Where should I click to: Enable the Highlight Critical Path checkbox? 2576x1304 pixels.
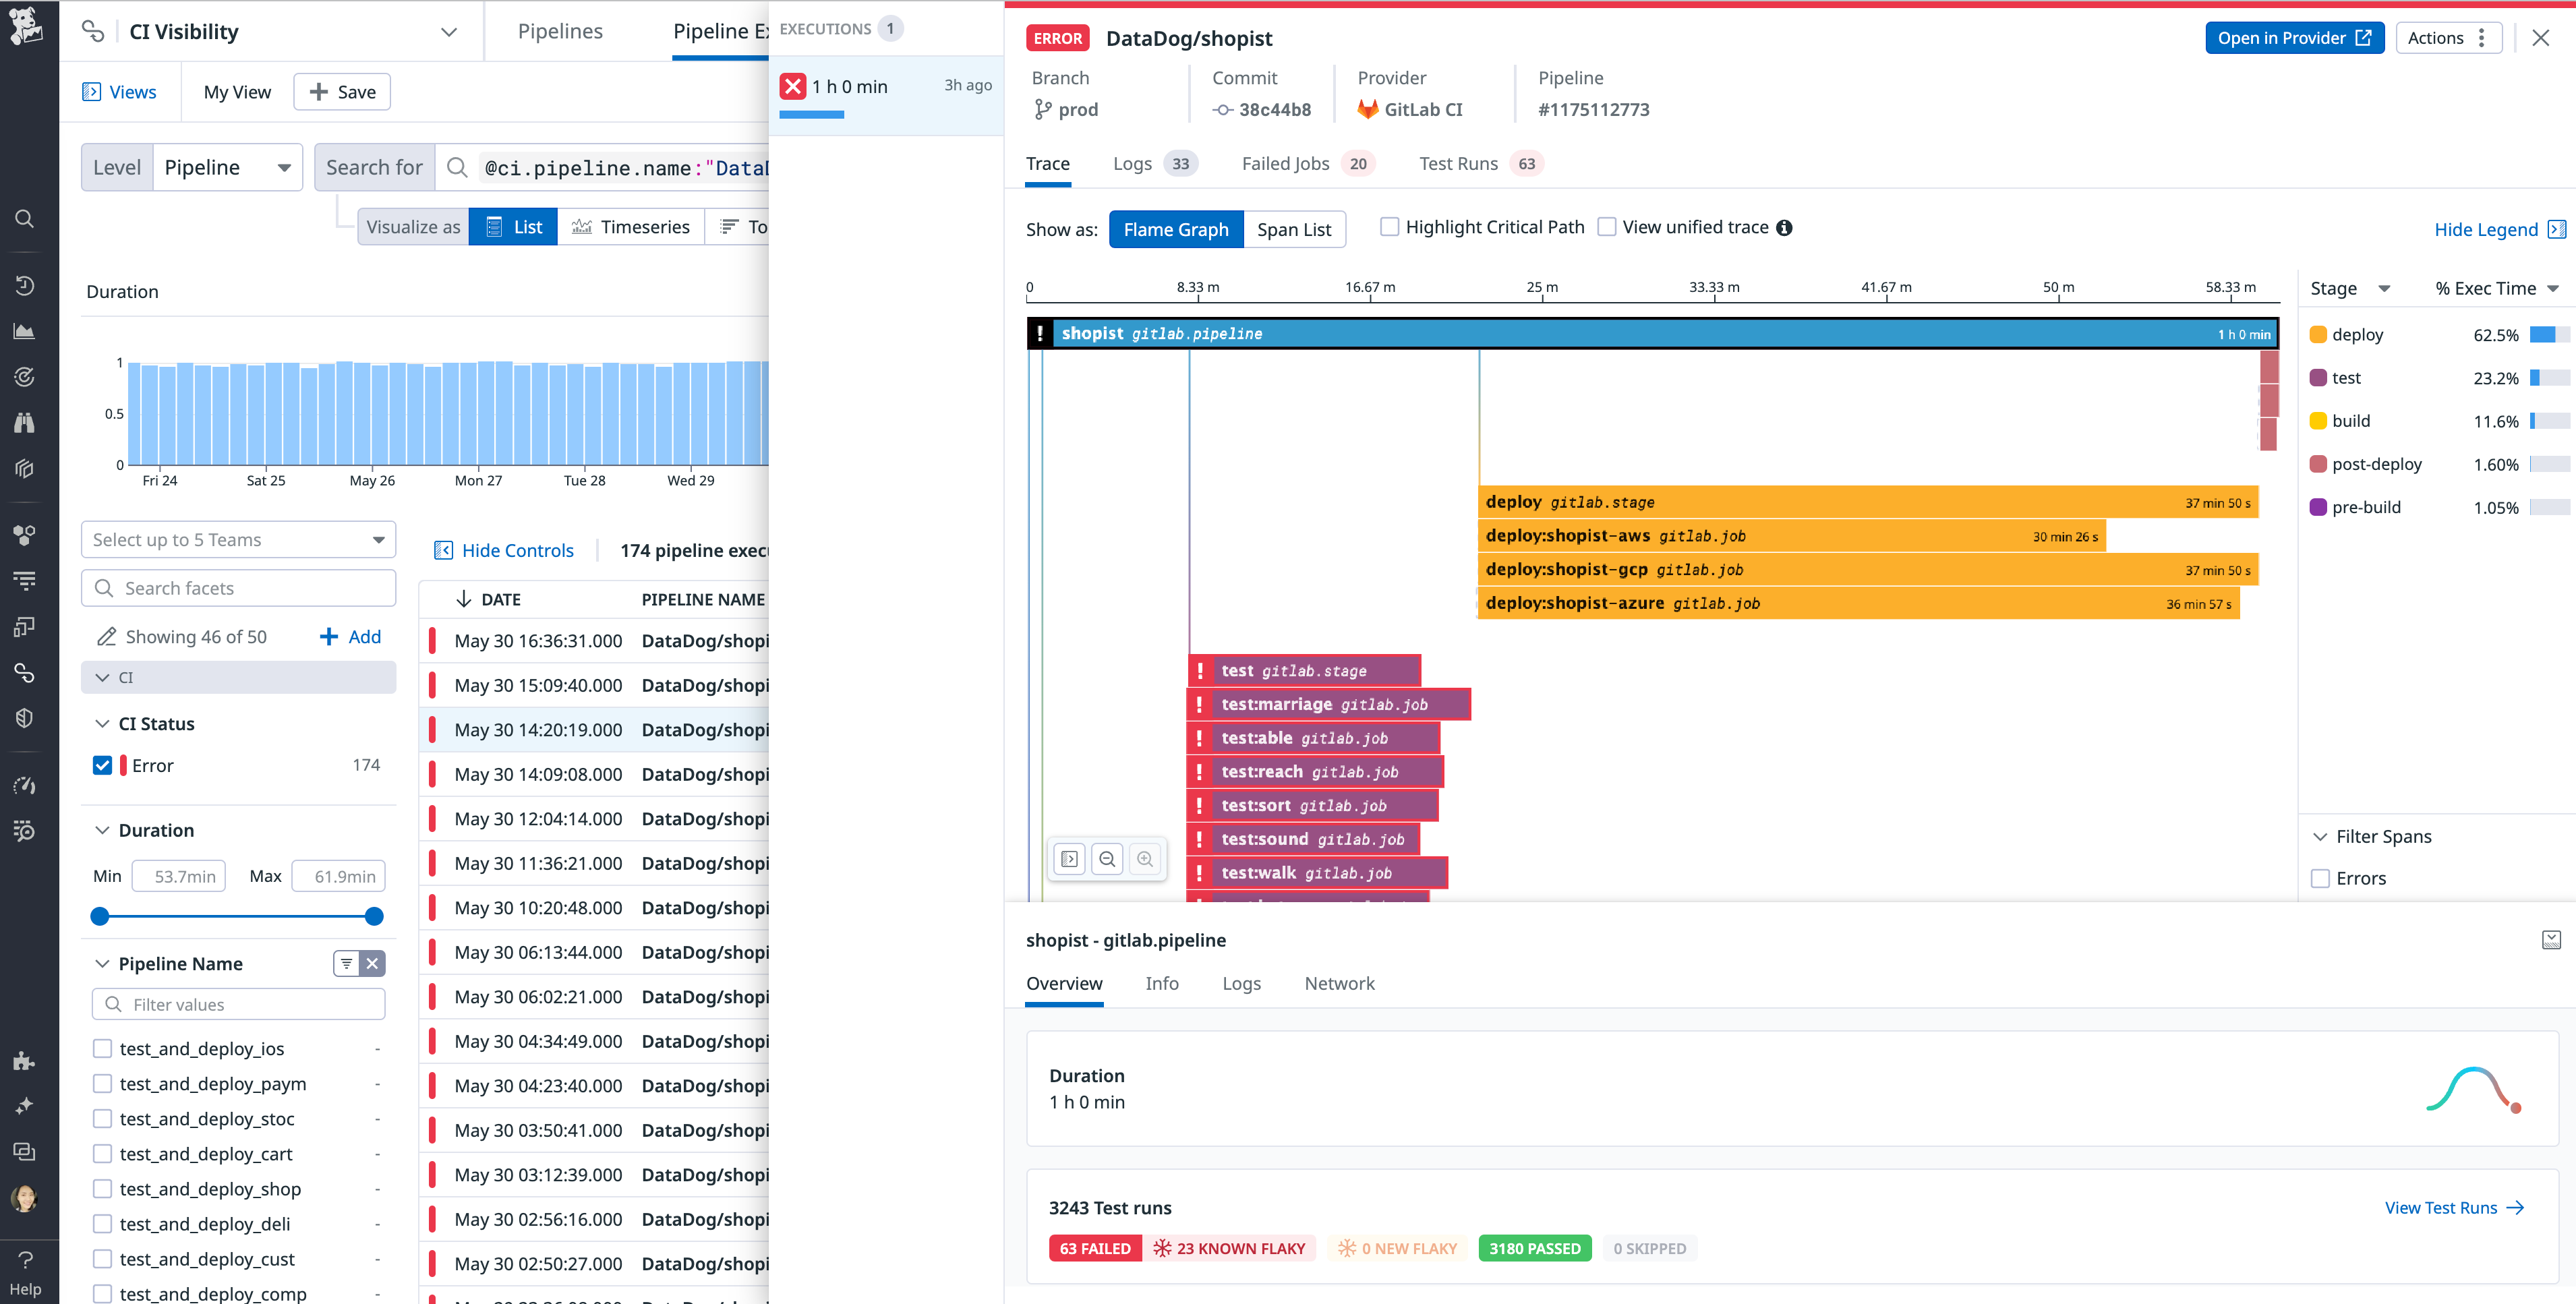(1389, 226)
